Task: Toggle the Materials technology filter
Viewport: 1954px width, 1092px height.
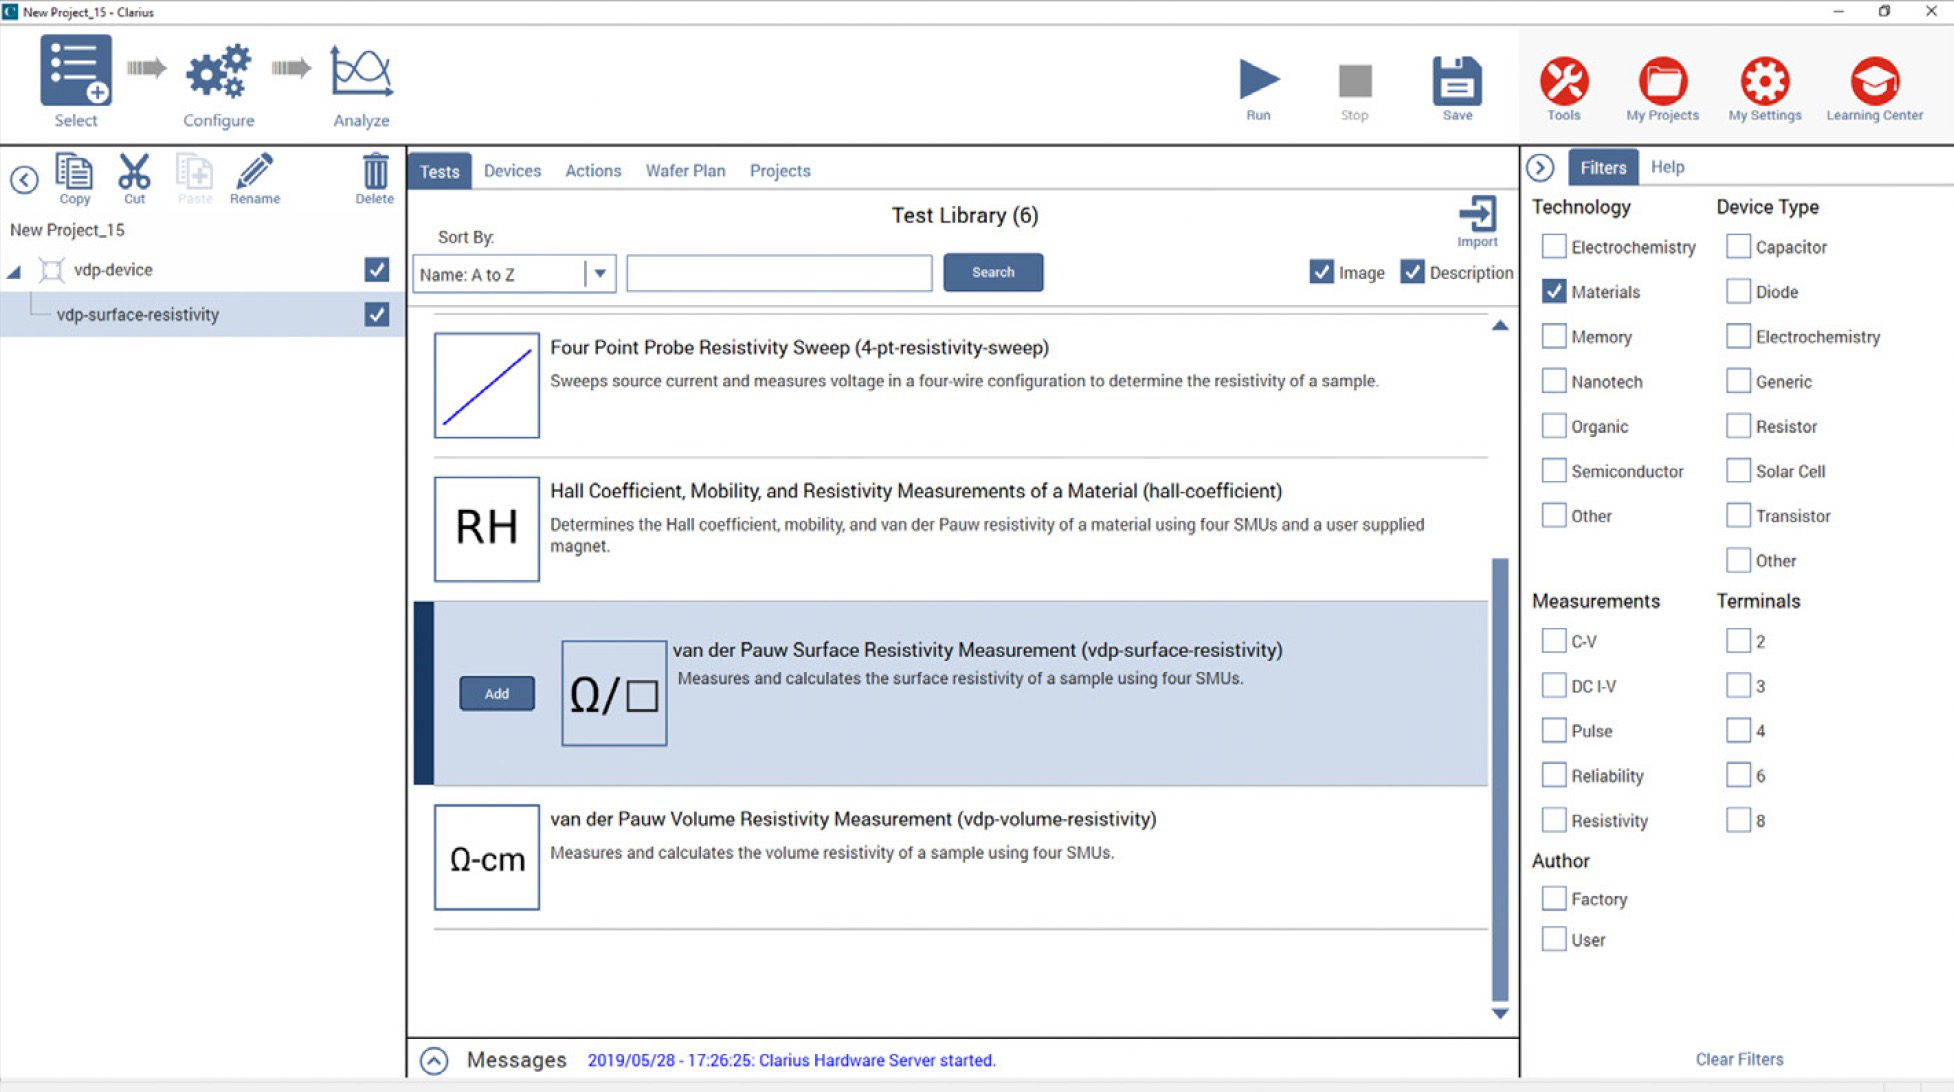Action: pyautogui.click(x=1553, y=291)
